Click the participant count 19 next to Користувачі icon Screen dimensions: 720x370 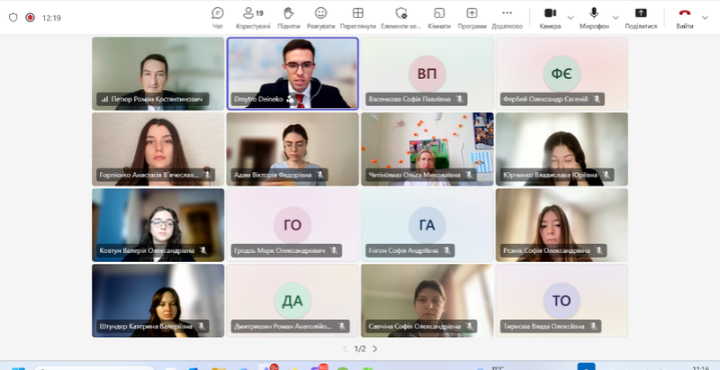tap(259, 13)
